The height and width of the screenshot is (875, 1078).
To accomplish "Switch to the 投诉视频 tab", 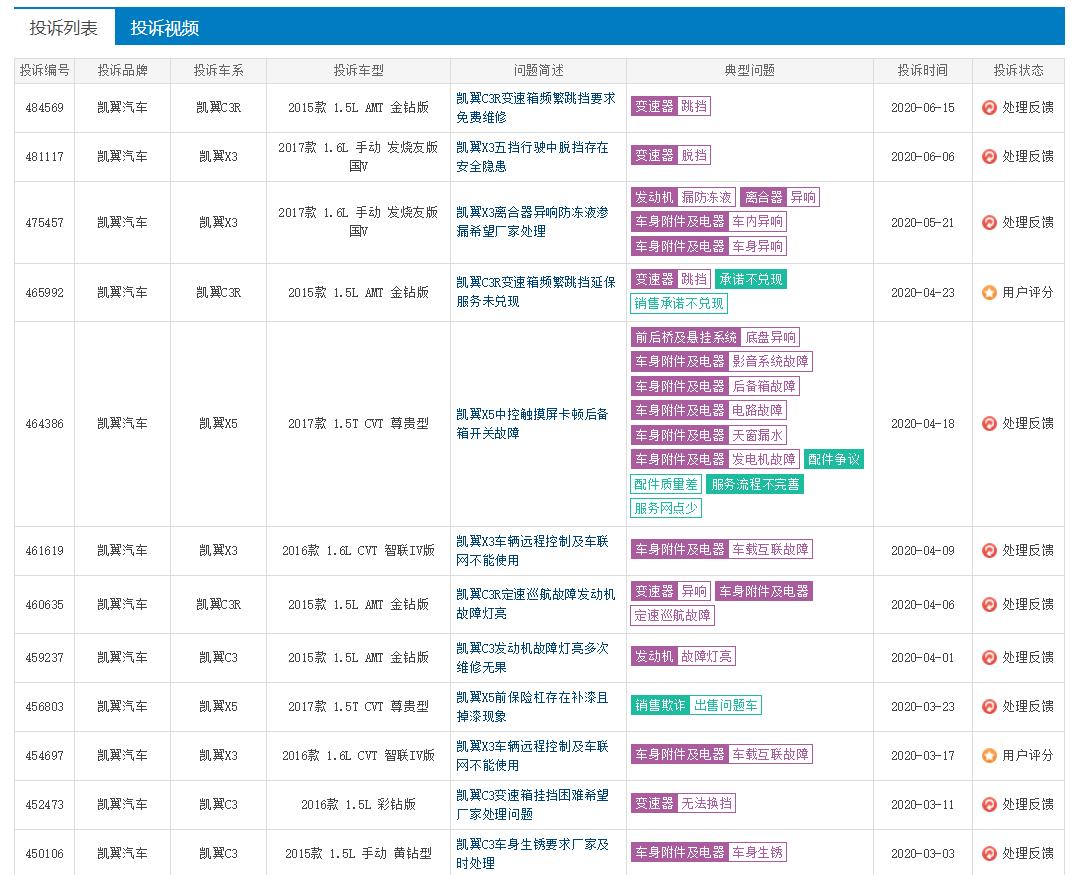I will (x=165, y=29).
